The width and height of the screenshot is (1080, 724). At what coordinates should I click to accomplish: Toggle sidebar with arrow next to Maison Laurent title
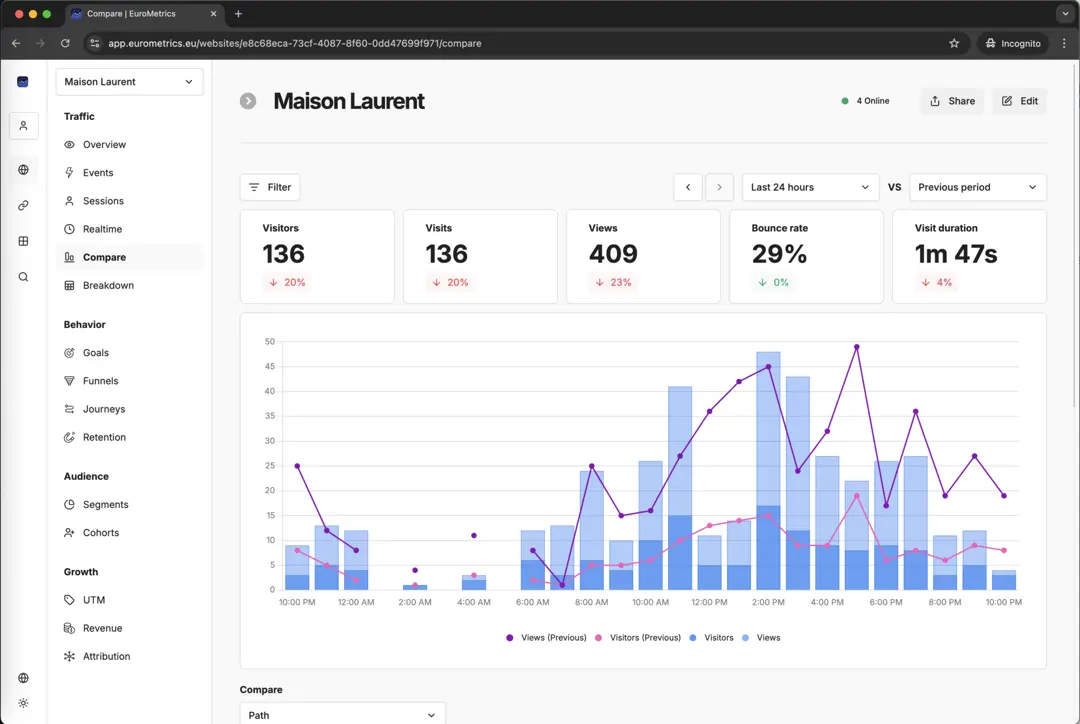[248, 101]
